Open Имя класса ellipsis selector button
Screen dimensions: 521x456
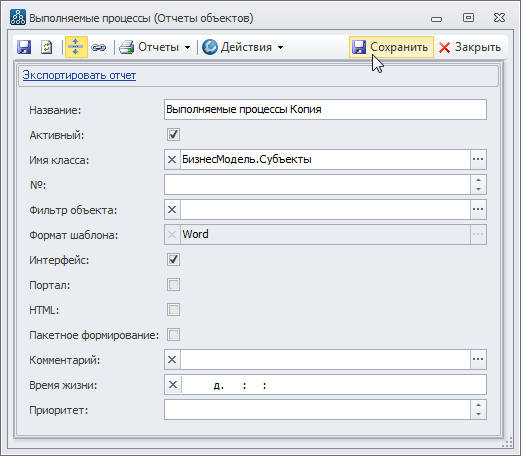478,159
